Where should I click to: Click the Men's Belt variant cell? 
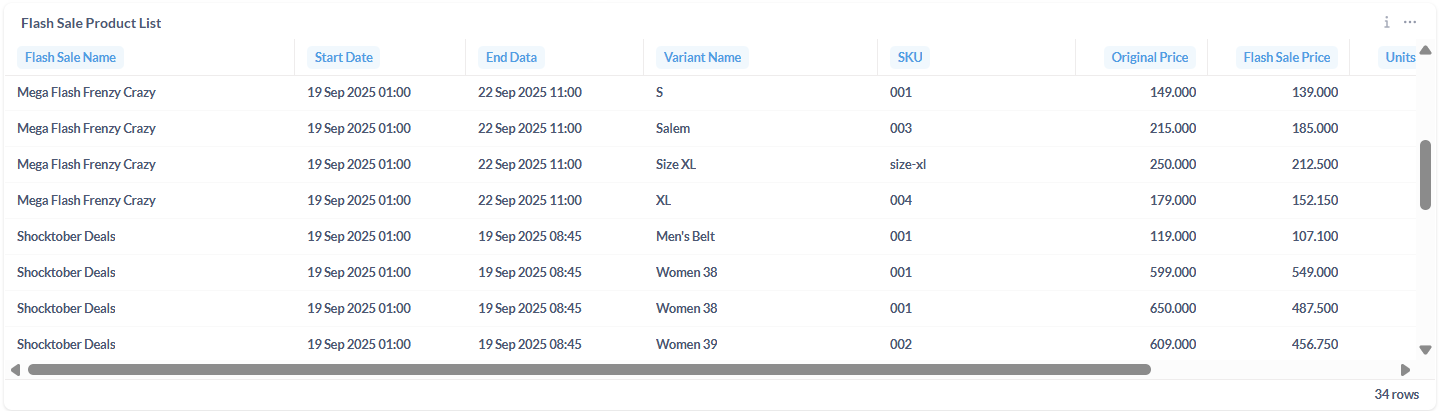tap(685, 236)
